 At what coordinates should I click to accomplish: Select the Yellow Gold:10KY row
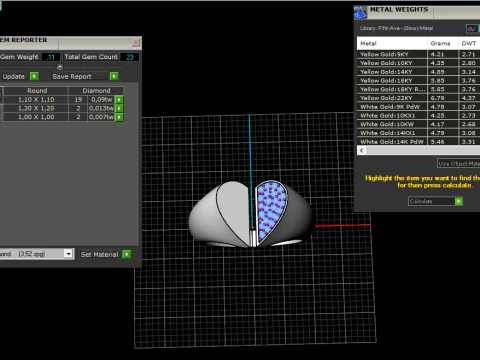click(418, 63)
